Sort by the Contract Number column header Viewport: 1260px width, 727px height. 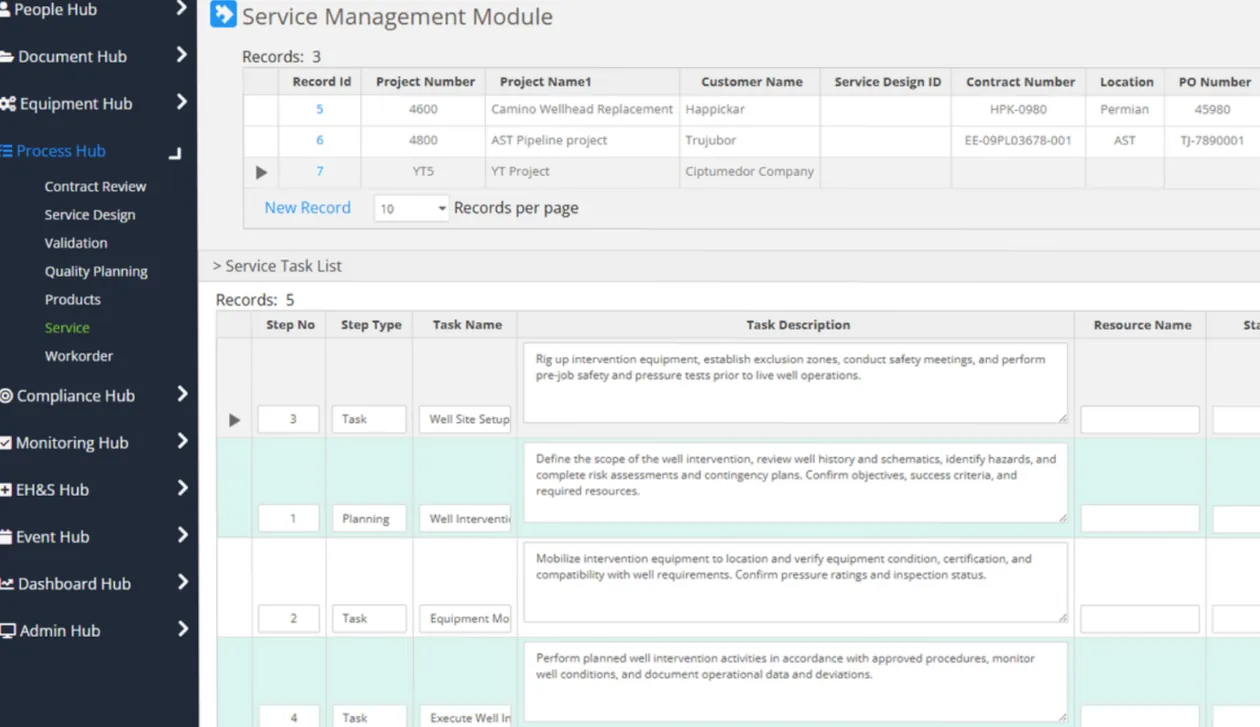pyautogui.click(x=1020, y=82)
